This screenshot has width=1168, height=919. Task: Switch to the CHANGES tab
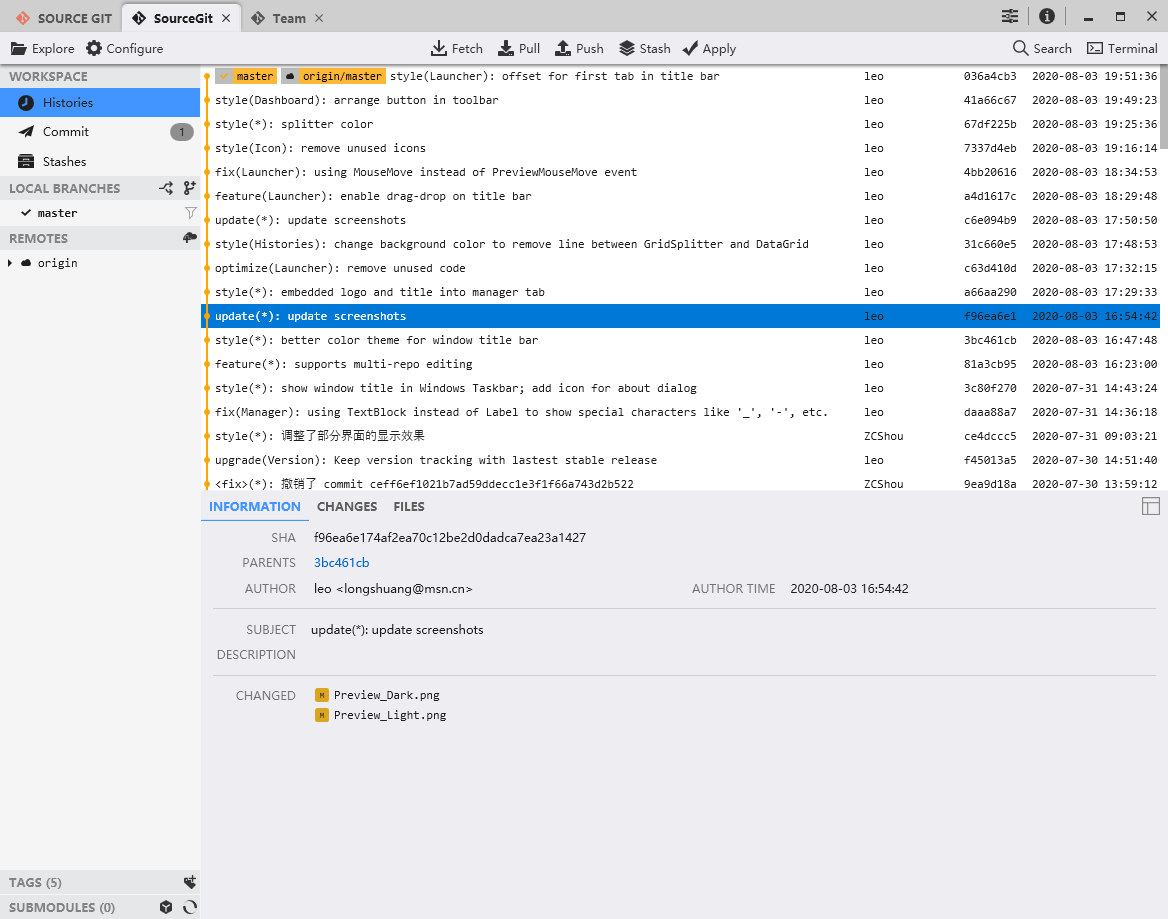346,506
